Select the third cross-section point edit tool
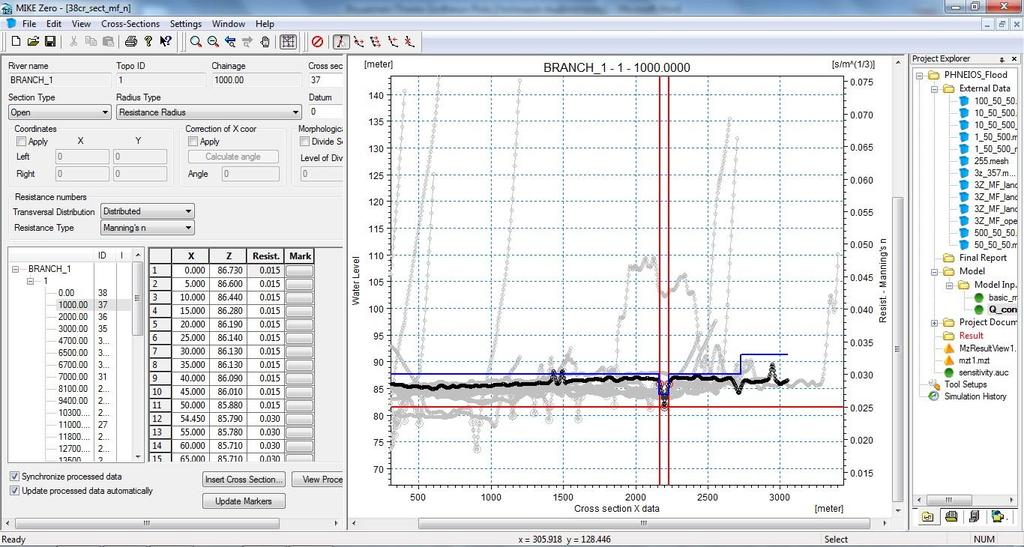1024x547 pixels. (x=376, y=42)
